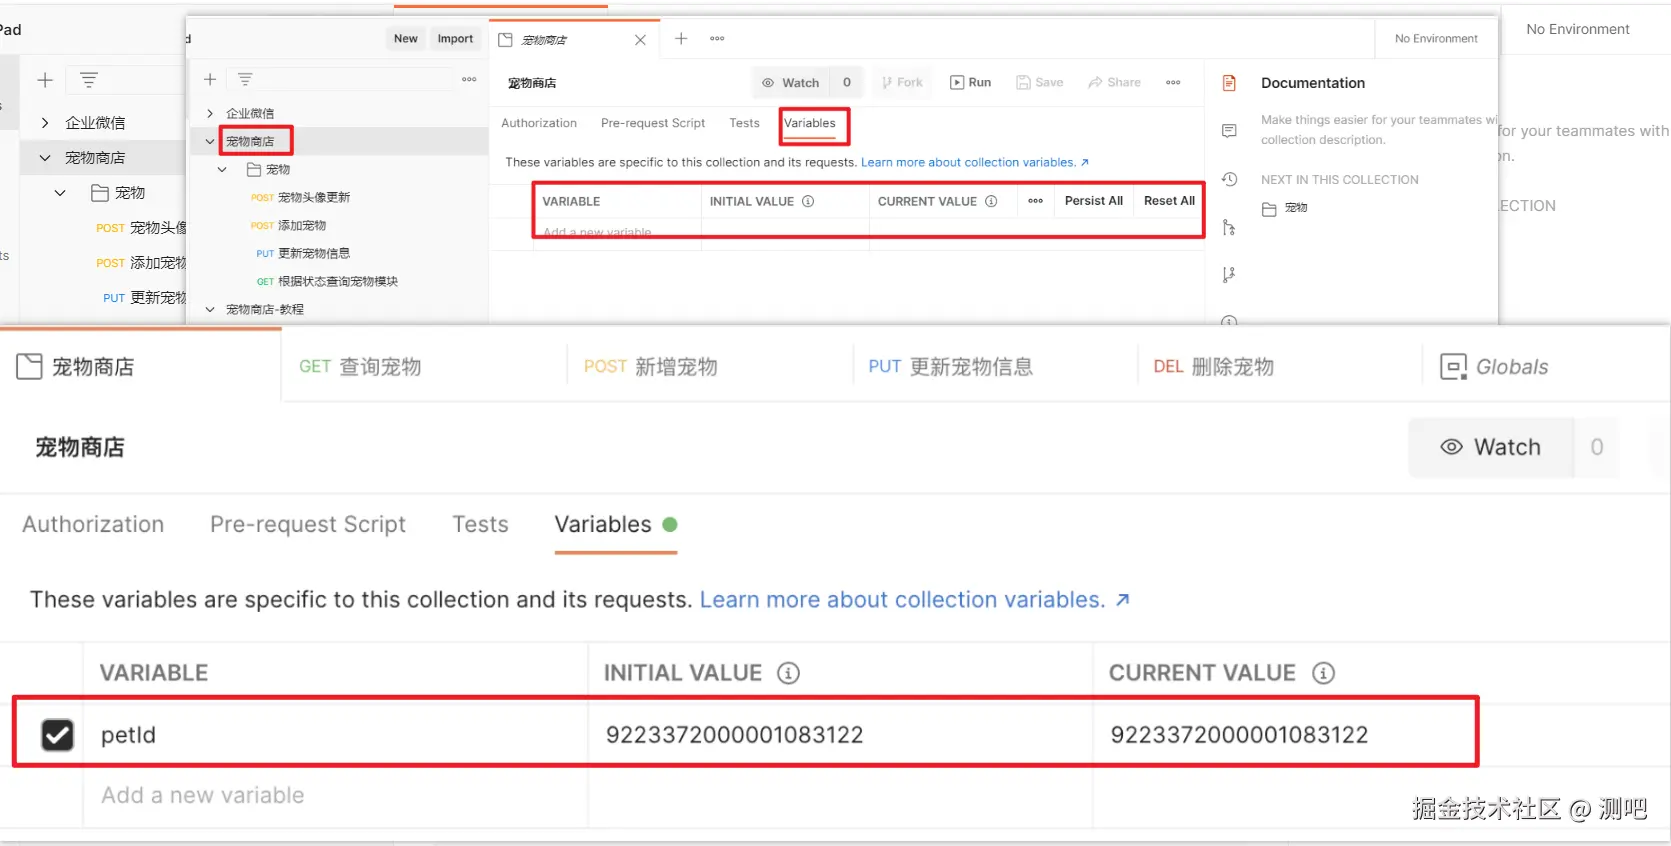Open the comments icon in right sidebar

tap(1230, 131)
